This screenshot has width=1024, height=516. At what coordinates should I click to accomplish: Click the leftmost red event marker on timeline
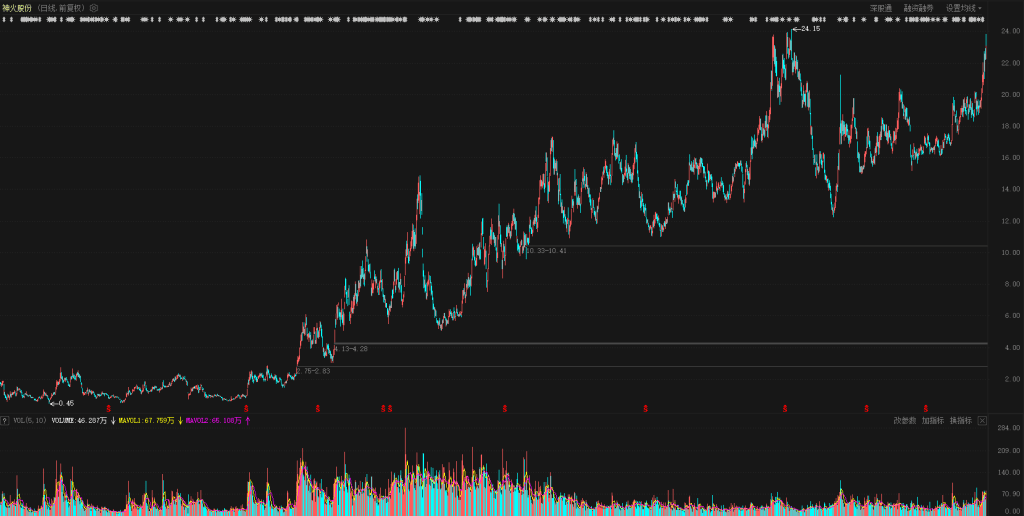point(109,408)
